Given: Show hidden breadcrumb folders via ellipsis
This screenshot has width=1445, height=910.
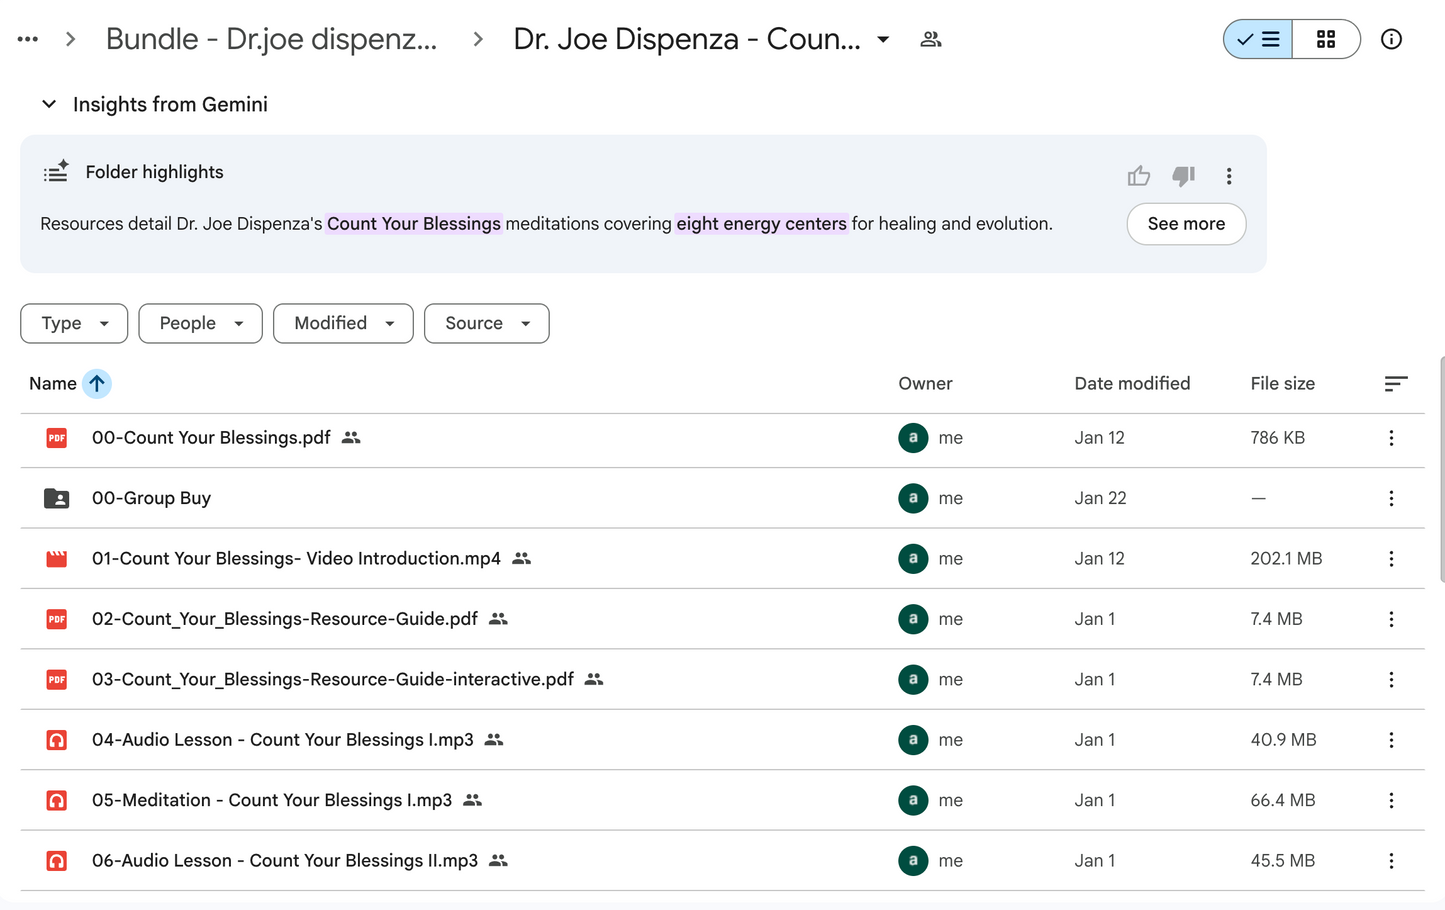Looking at the screenshot, I should coord(28,39).
